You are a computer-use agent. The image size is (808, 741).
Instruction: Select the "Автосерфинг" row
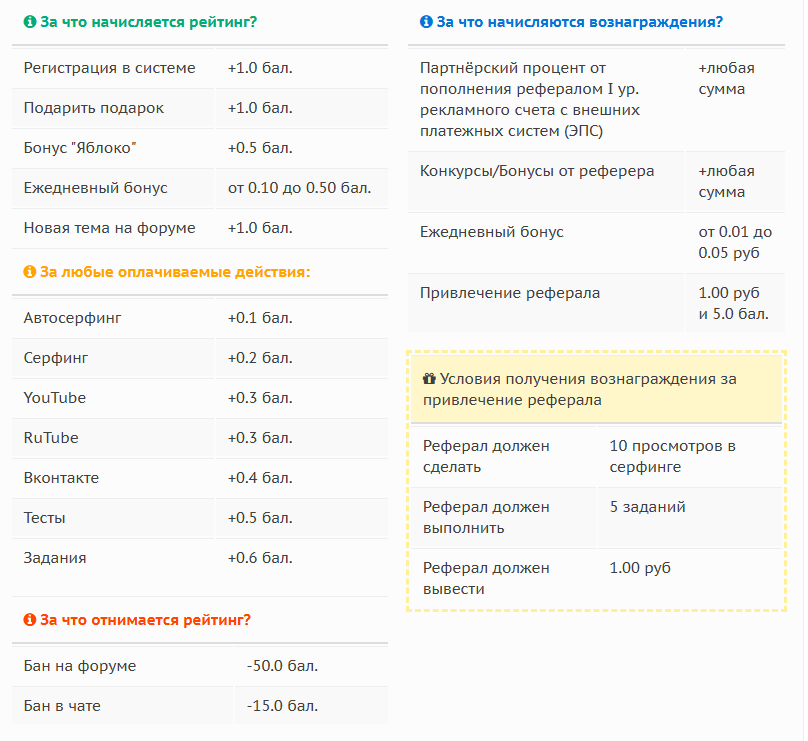(x=73, y=318)
